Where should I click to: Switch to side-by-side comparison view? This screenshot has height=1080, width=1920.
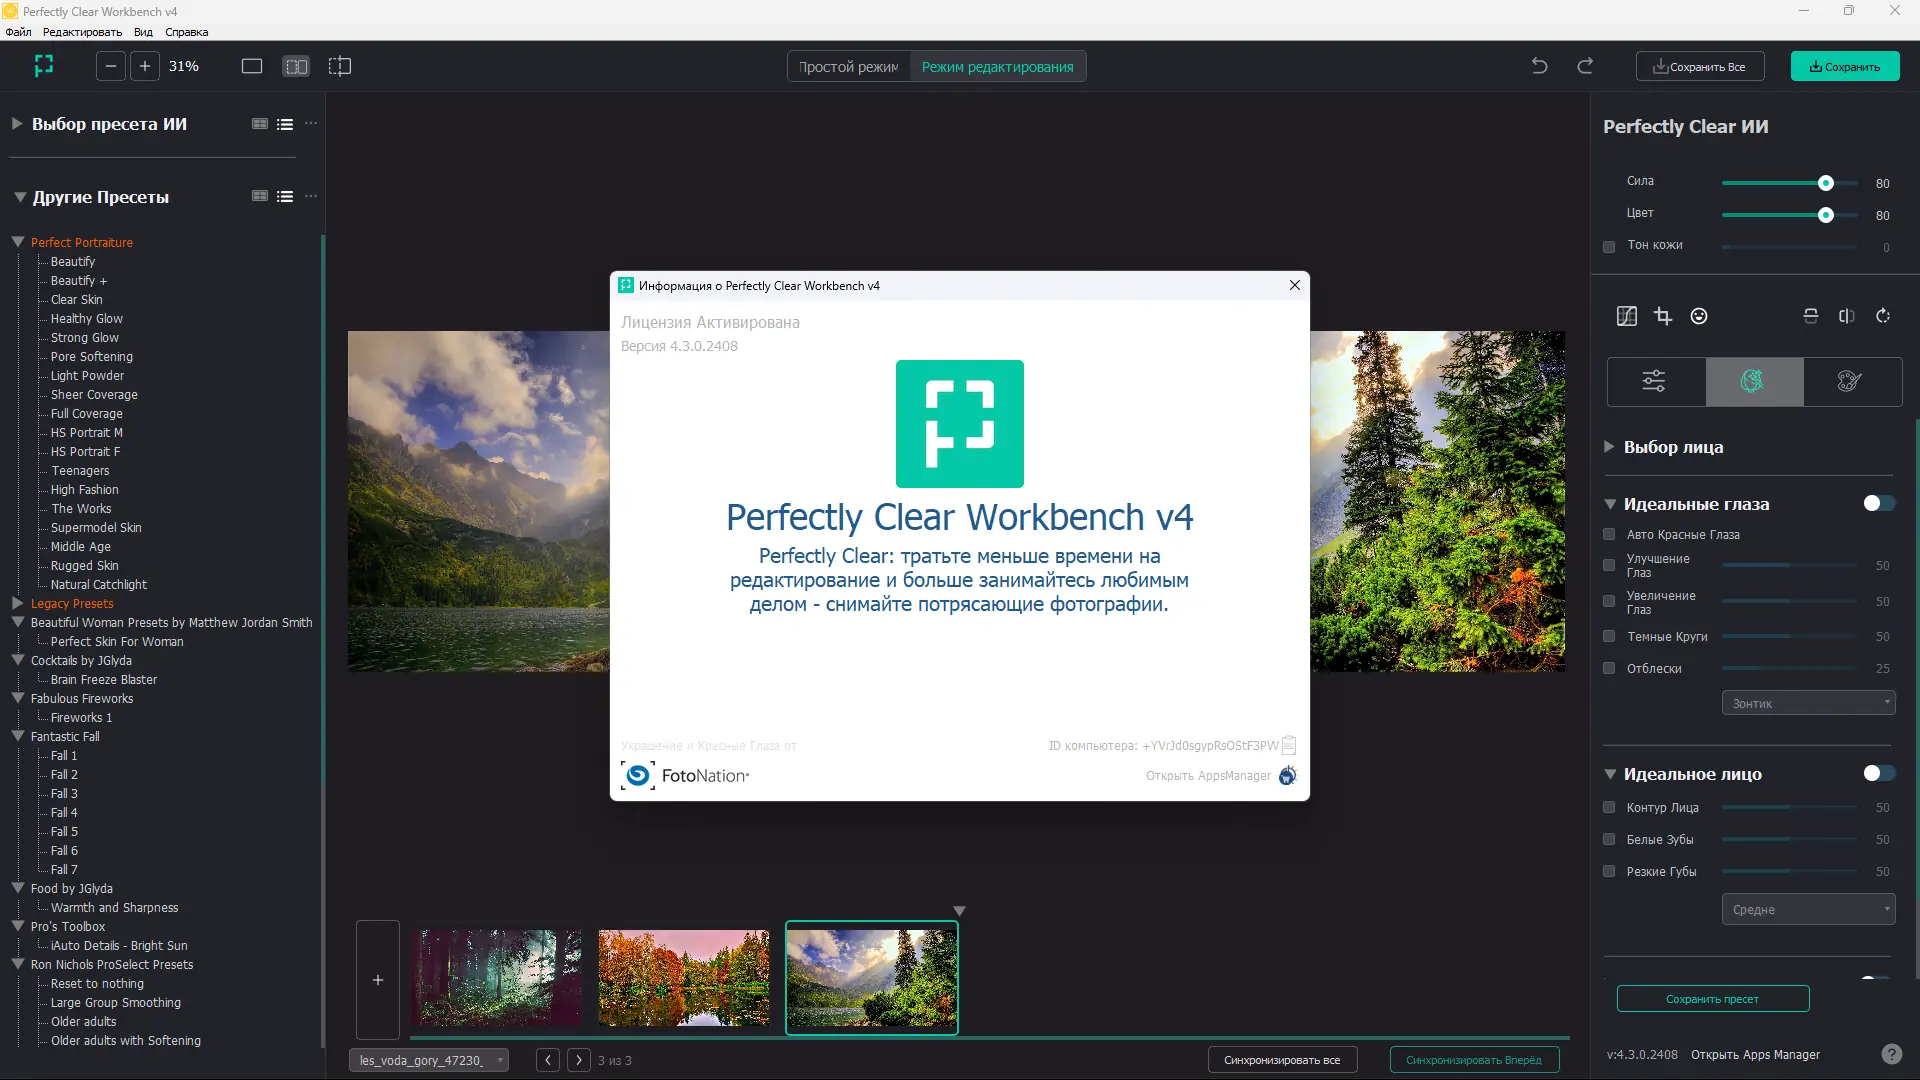[x=296, y=66]
